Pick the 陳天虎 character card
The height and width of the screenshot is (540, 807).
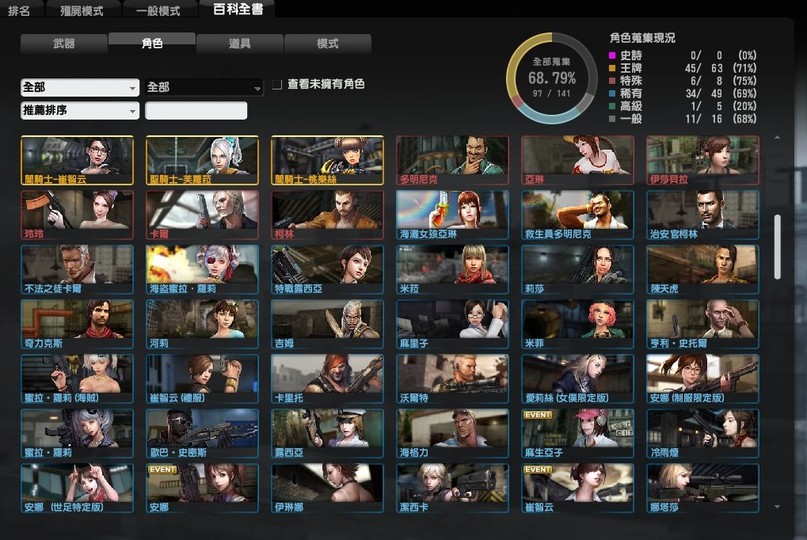pos(703,269)
